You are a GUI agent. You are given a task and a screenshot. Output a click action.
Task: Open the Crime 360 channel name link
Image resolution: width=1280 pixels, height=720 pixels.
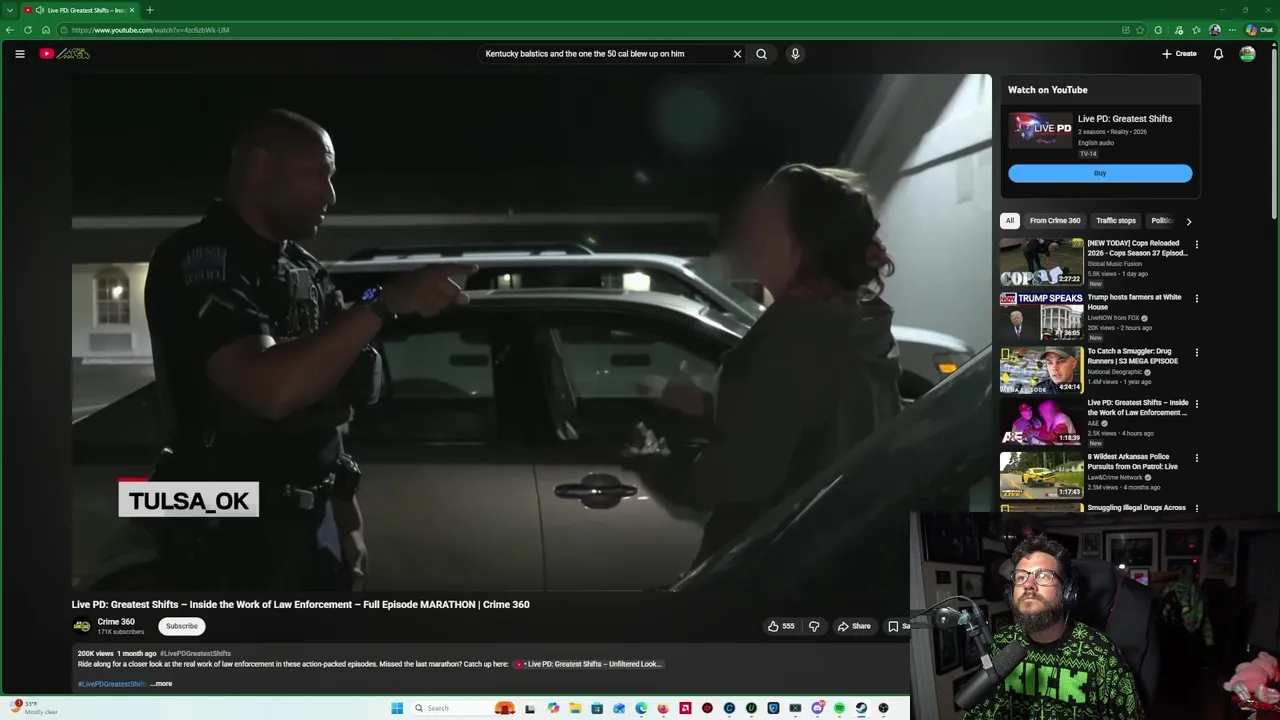point(116,622)
